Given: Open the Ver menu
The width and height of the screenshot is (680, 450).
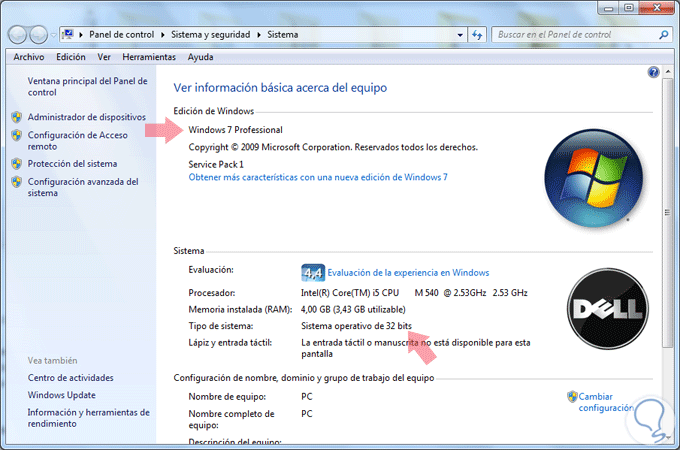Looking at the screenshot, I should [x=104, y=57].
